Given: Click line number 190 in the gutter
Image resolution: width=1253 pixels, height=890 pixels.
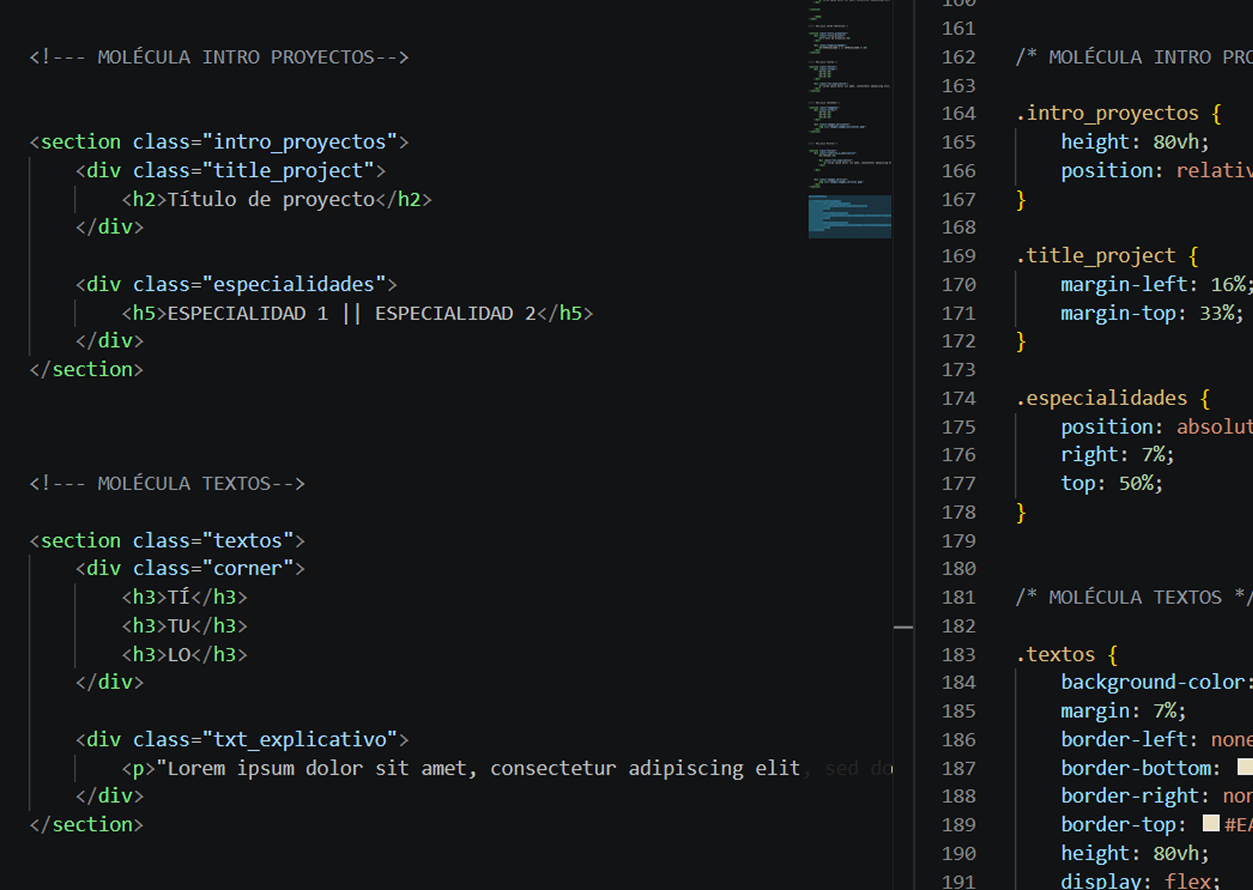Looking at the screenshot, I should [958, 853].
